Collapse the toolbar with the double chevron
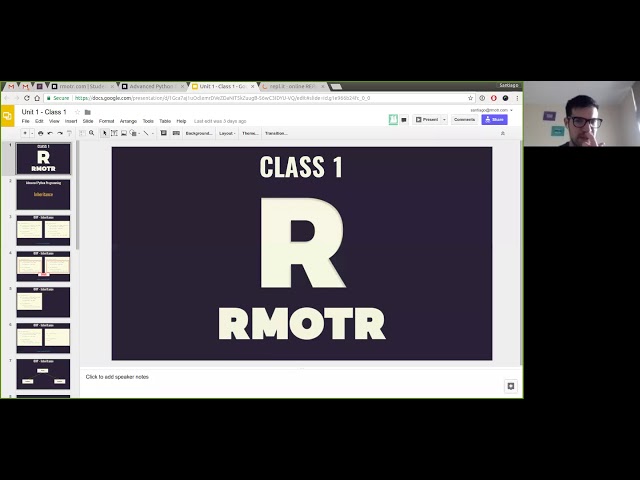 [x=503, y=133]
